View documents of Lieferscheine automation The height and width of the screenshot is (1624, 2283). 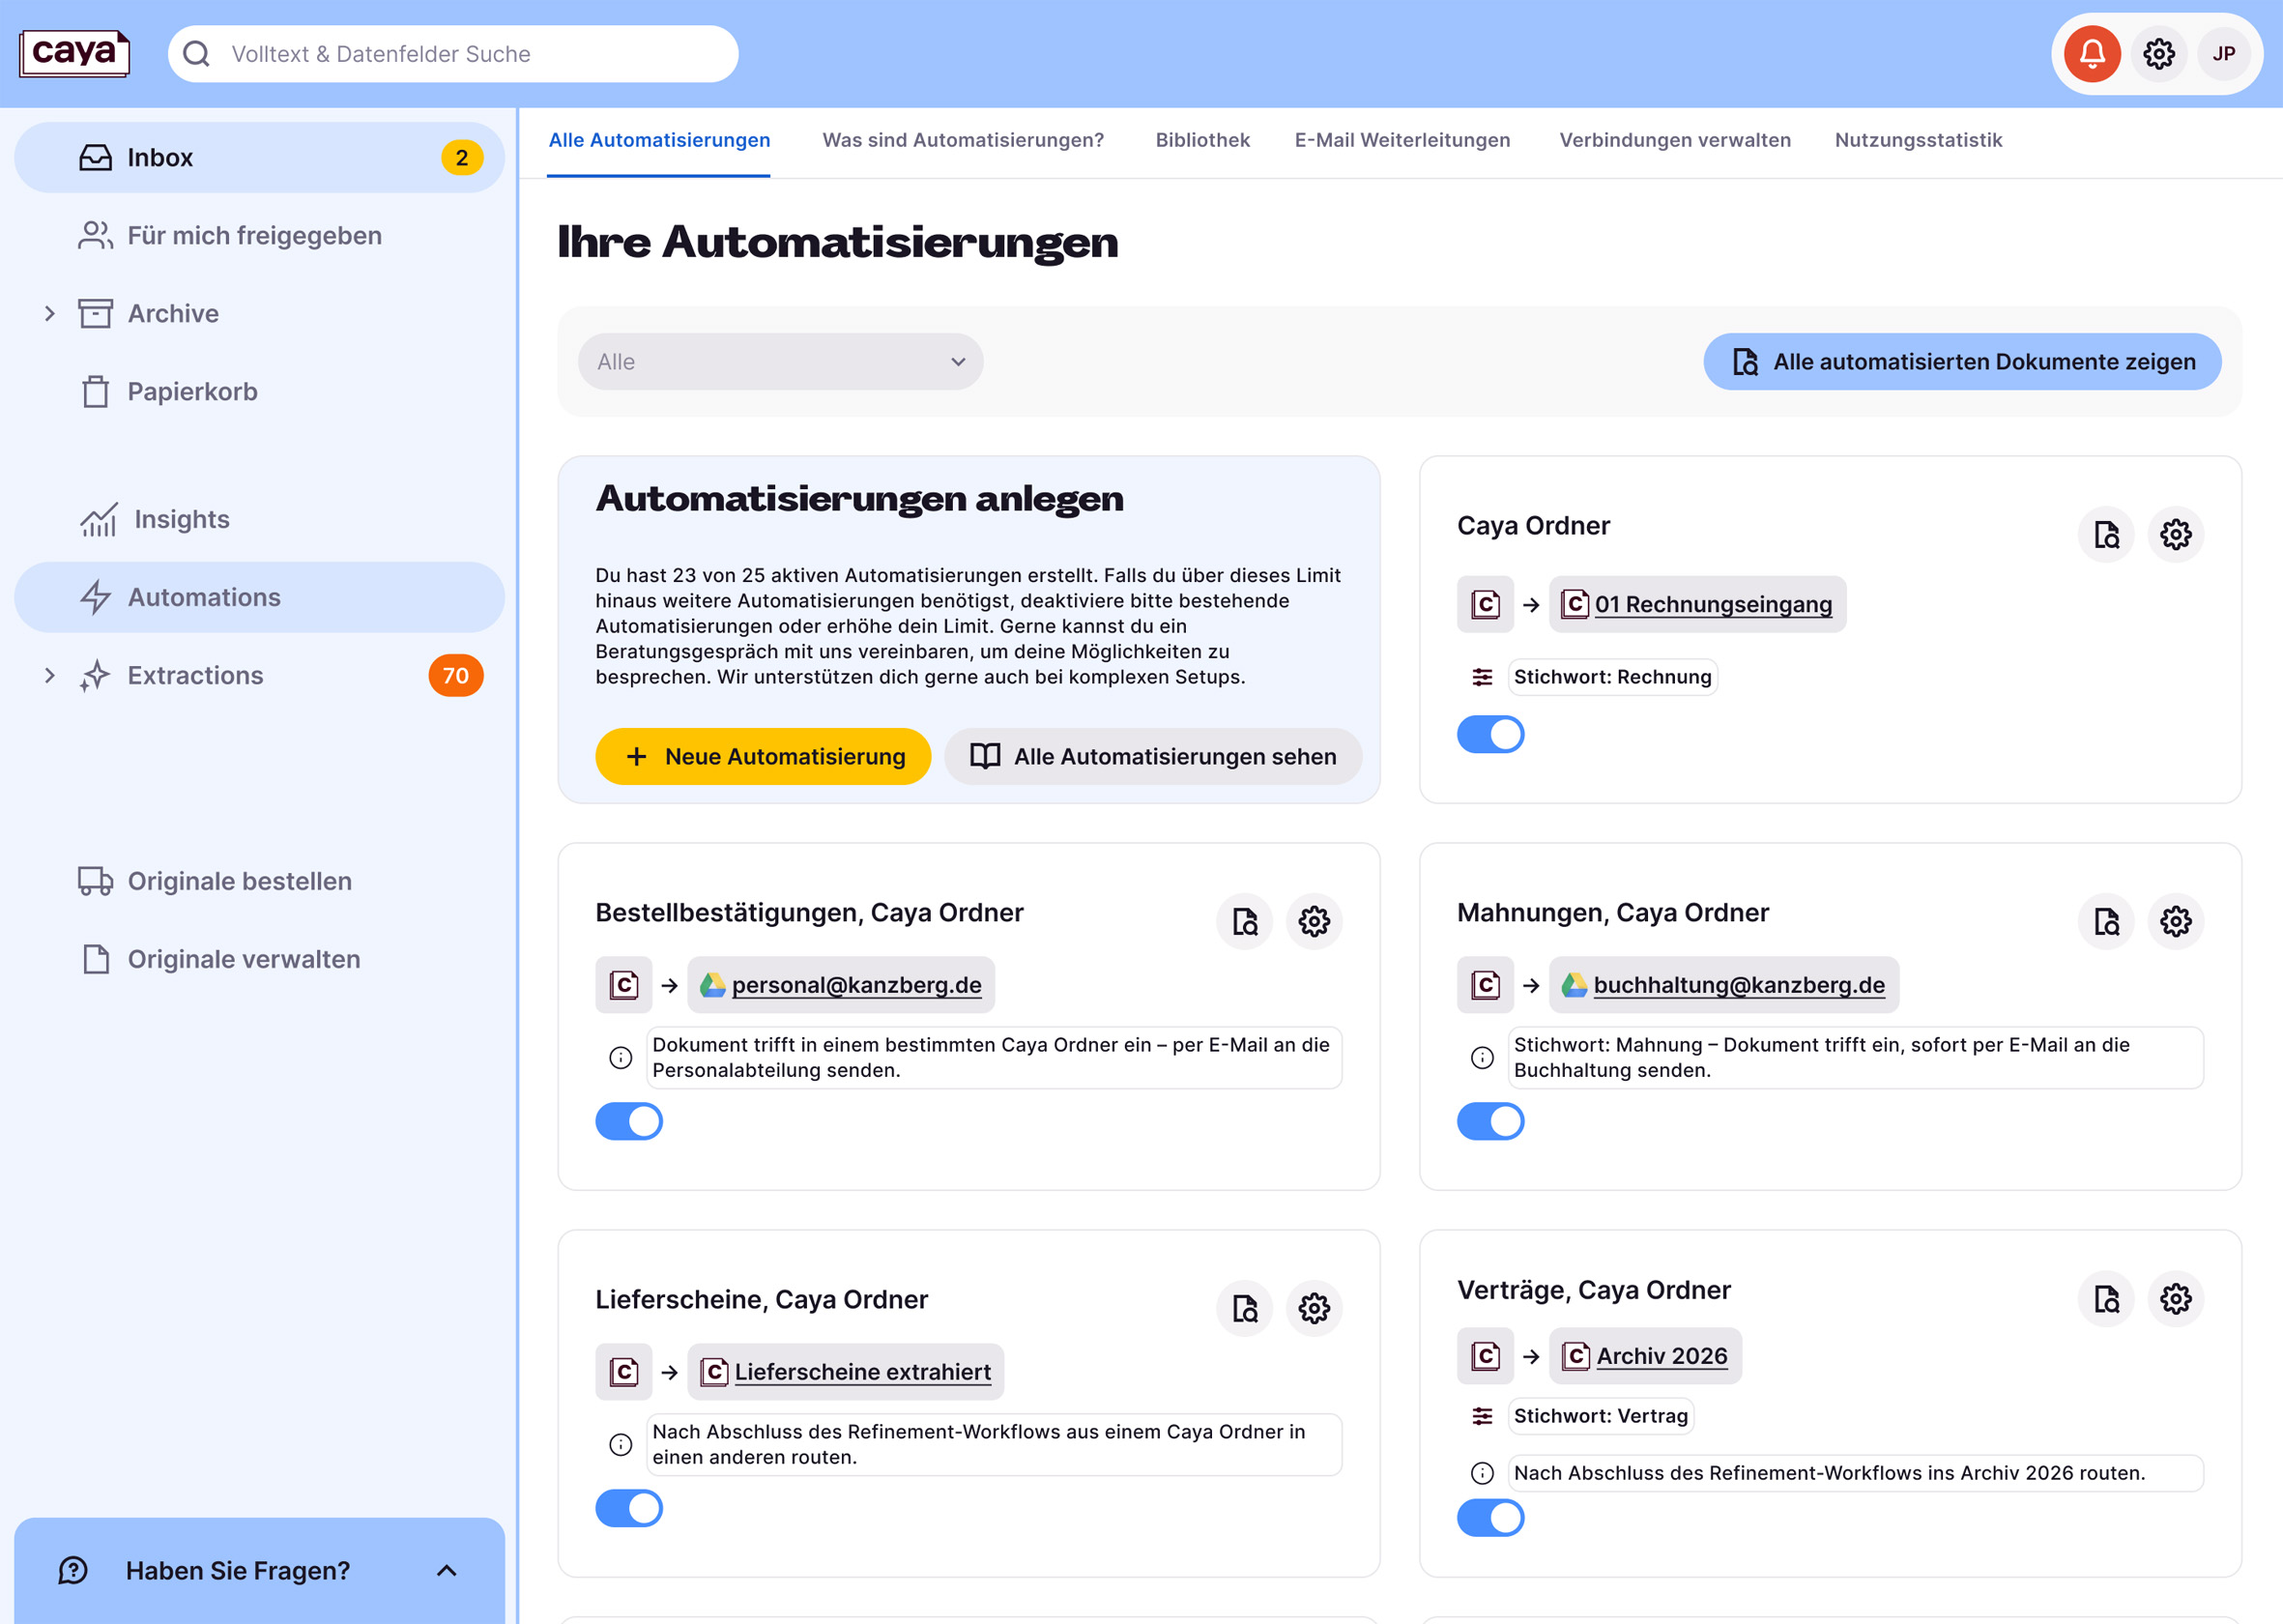click(1244, 1308)
